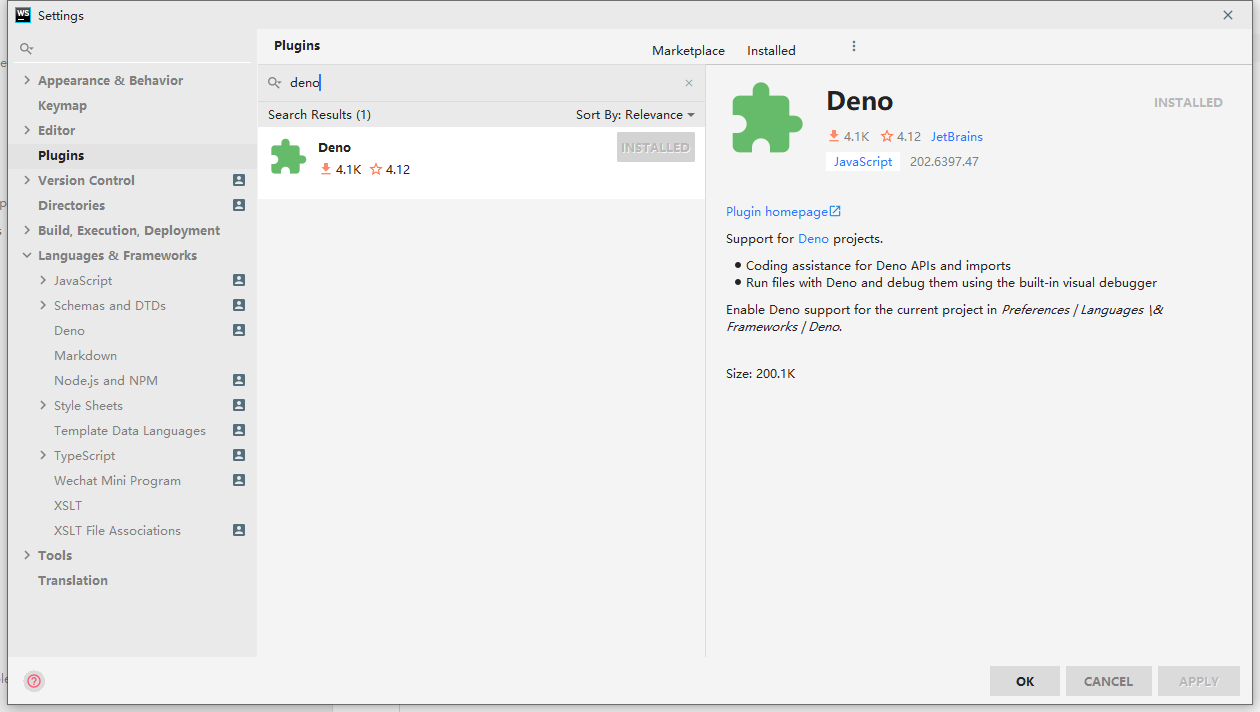Clear the plugin search text with the x icon
Viewport: 1260px width, 712px height.
tap(688, 83)
